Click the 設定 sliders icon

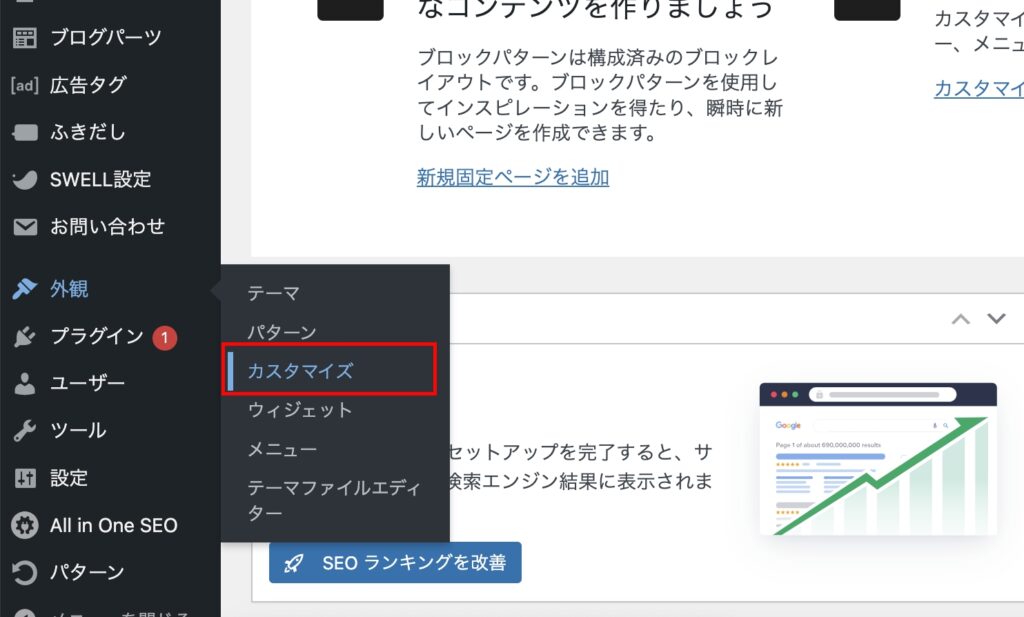[x=24, y=478]
